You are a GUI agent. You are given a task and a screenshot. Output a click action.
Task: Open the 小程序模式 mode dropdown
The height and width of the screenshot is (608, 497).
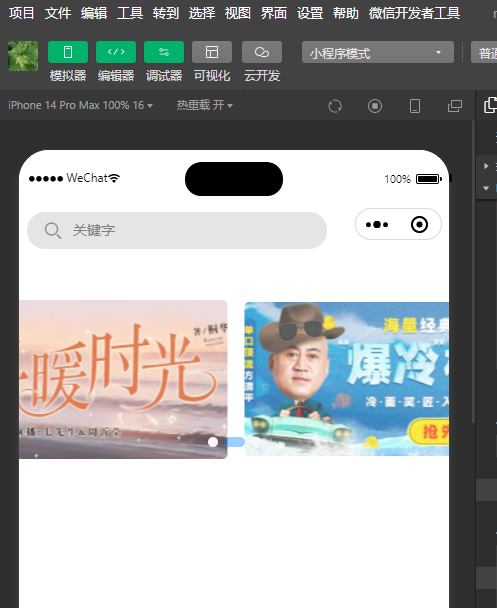pos(378,52)
